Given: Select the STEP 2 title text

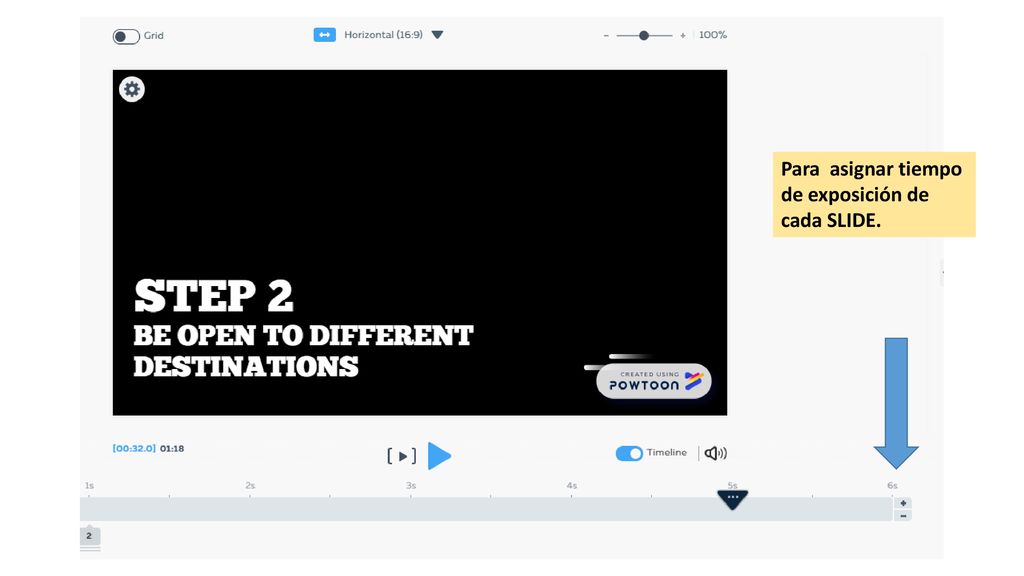Looking at the screenshot, I should (x=214, y=296).
